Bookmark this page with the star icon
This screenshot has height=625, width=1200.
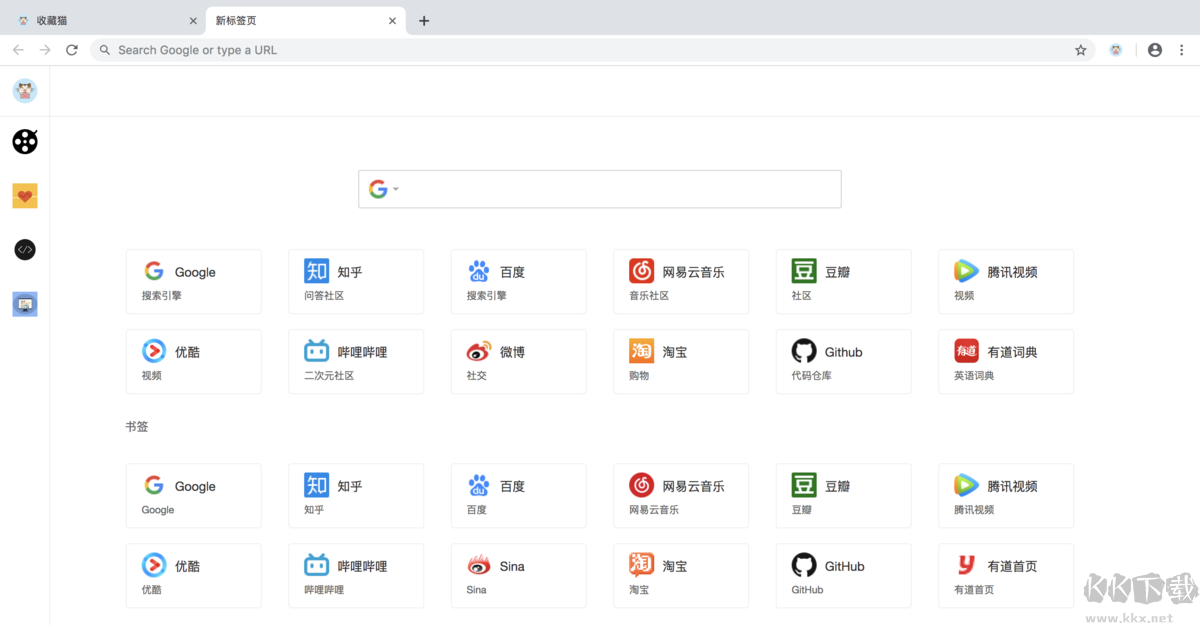[x=1081, y=50]
